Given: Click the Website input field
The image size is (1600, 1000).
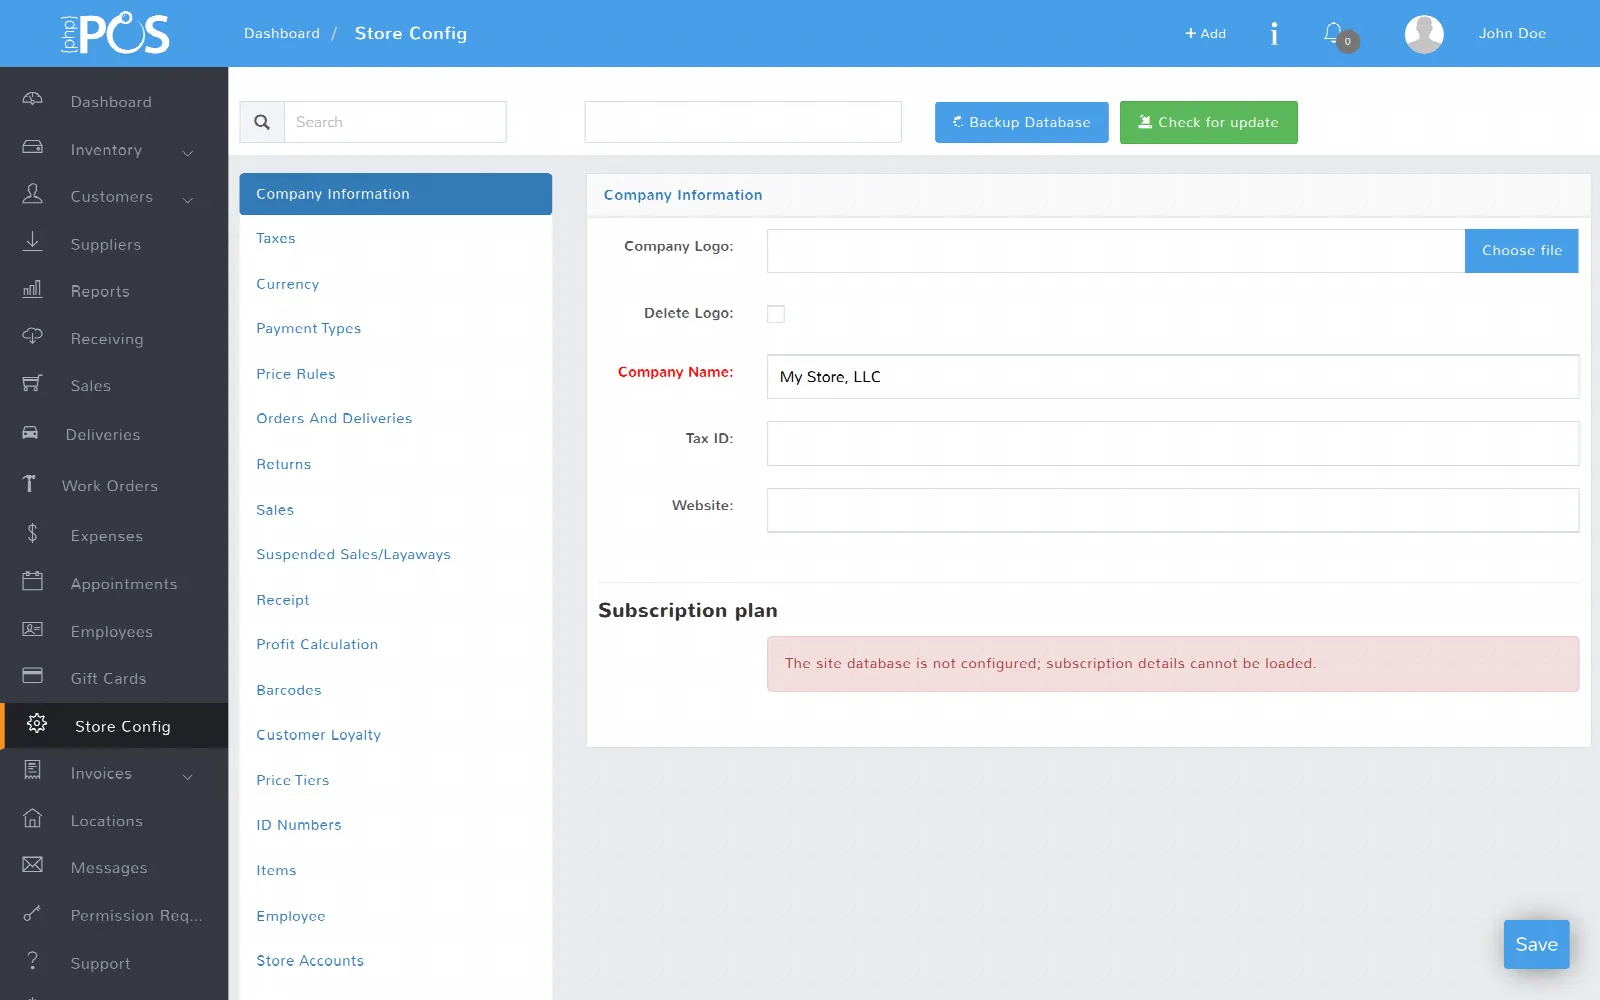Looking at the screenshot, I should coord(1173,510).
